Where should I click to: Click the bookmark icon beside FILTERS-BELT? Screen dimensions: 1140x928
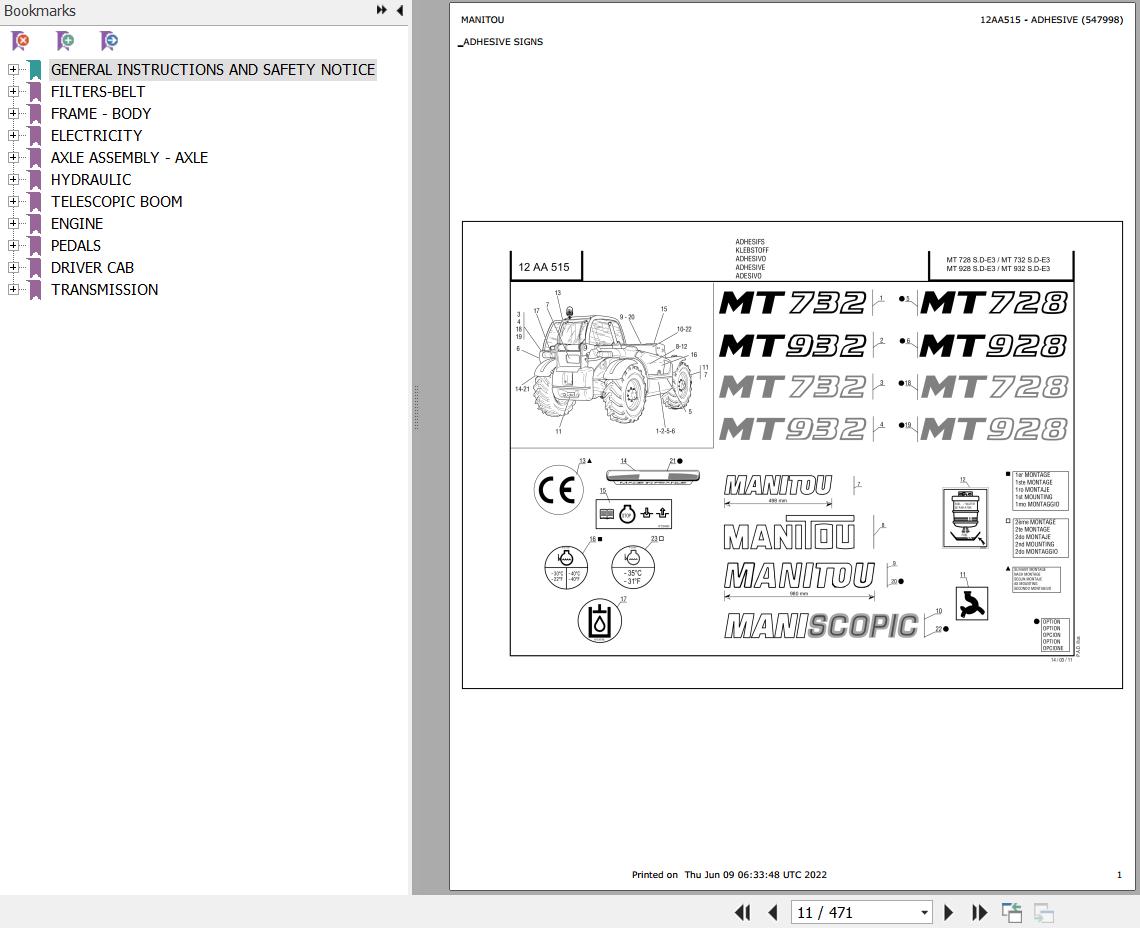click(35, 92)
